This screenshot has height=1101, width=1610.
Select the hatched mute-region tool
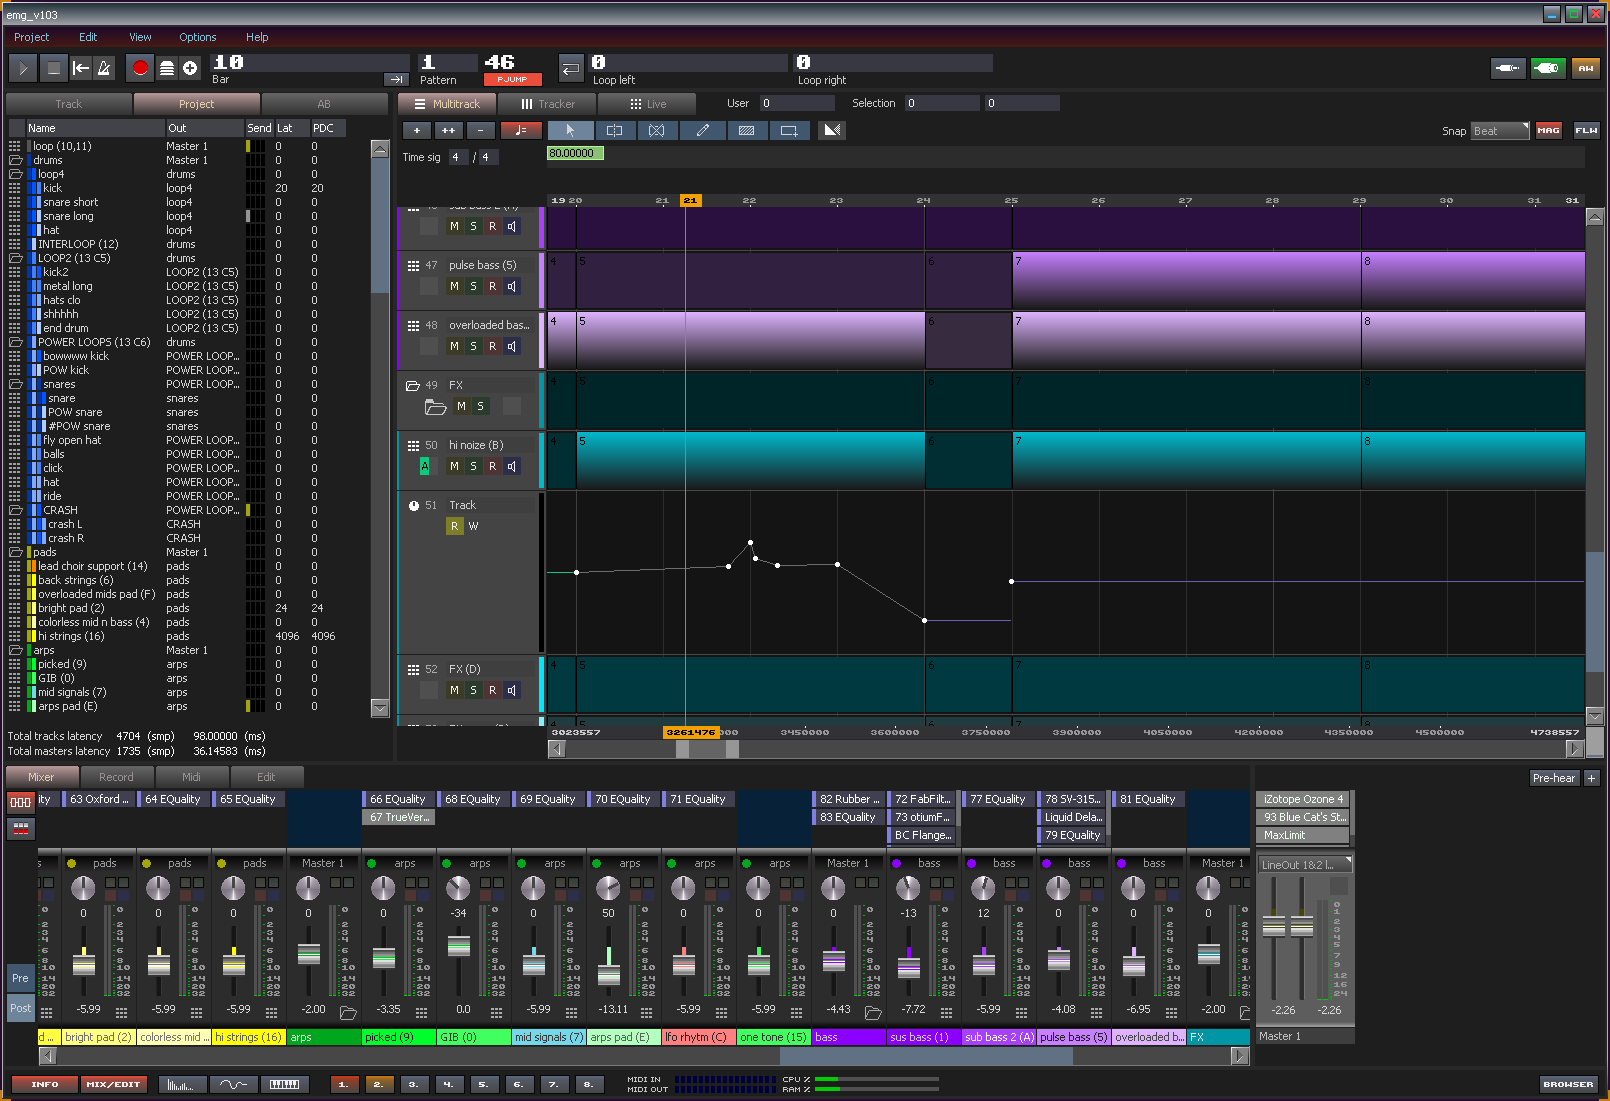pyautogui.click(x=746, y=130)
